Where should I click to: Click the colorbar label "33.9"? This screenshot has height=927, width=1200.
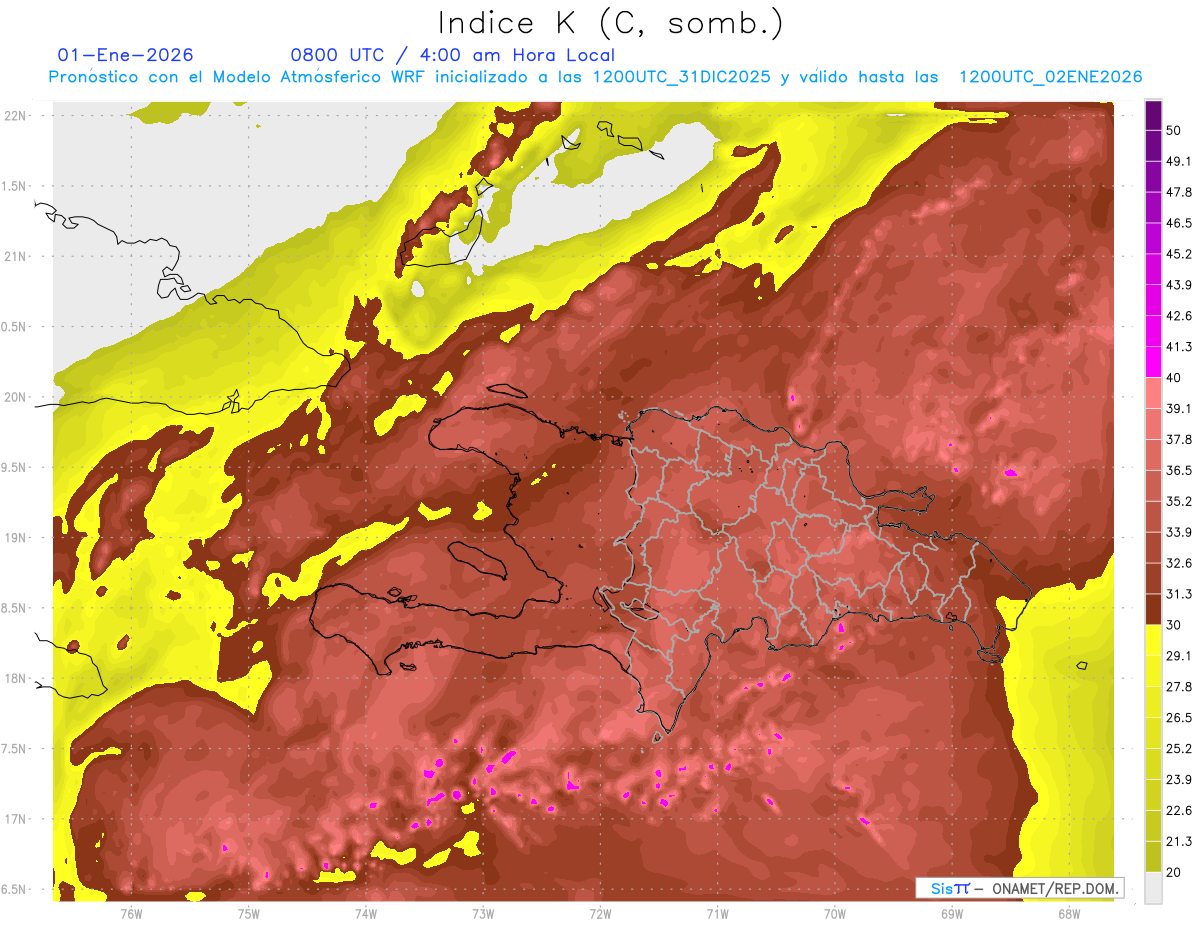pos(1179,532)
